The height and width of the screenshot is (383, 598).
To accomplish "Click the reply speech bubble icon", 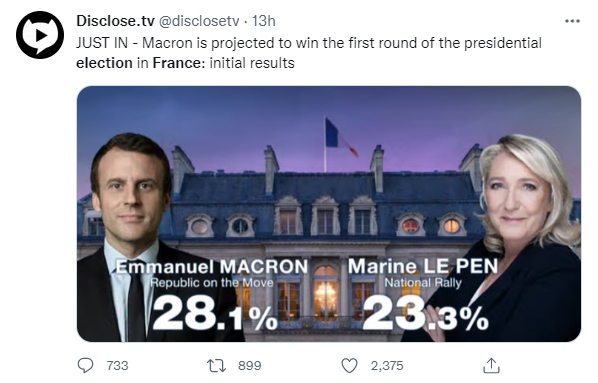I will [x=85, y=365].
